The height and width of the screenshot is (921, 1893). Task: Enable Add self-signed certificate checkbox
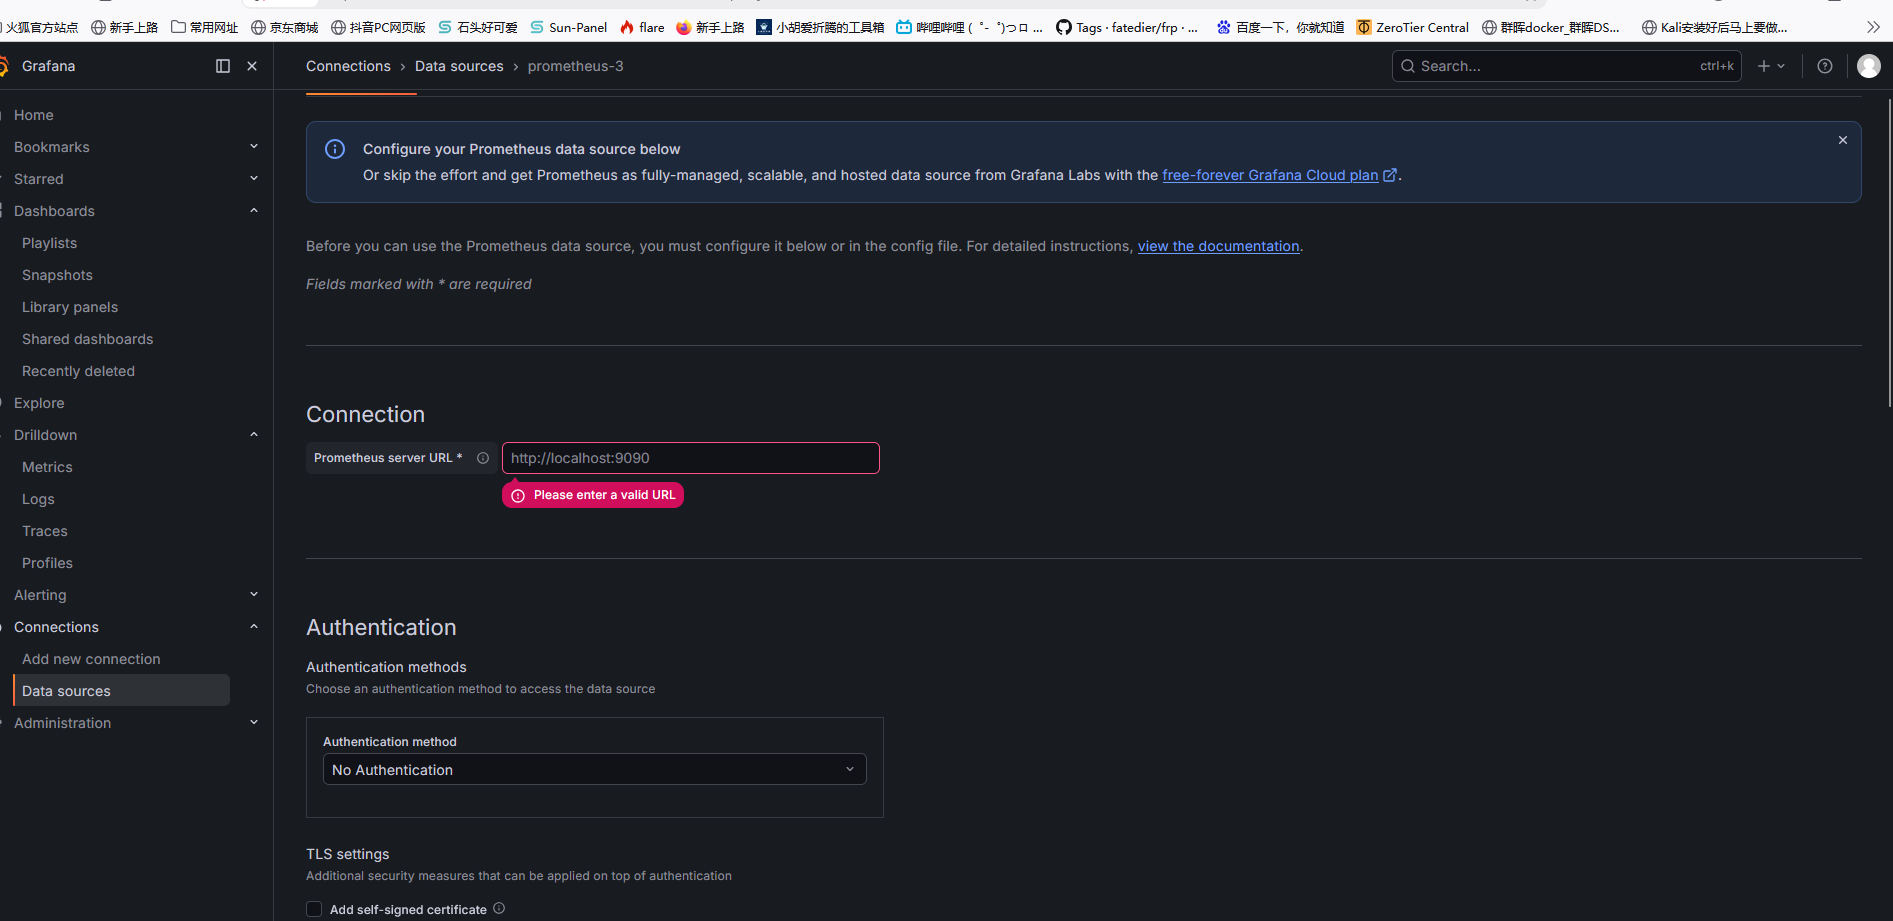coord(314,909)
